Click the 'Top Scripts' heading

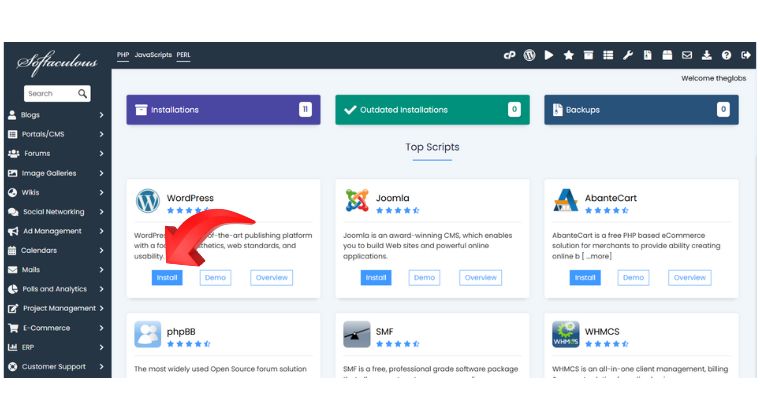[432, 147]
